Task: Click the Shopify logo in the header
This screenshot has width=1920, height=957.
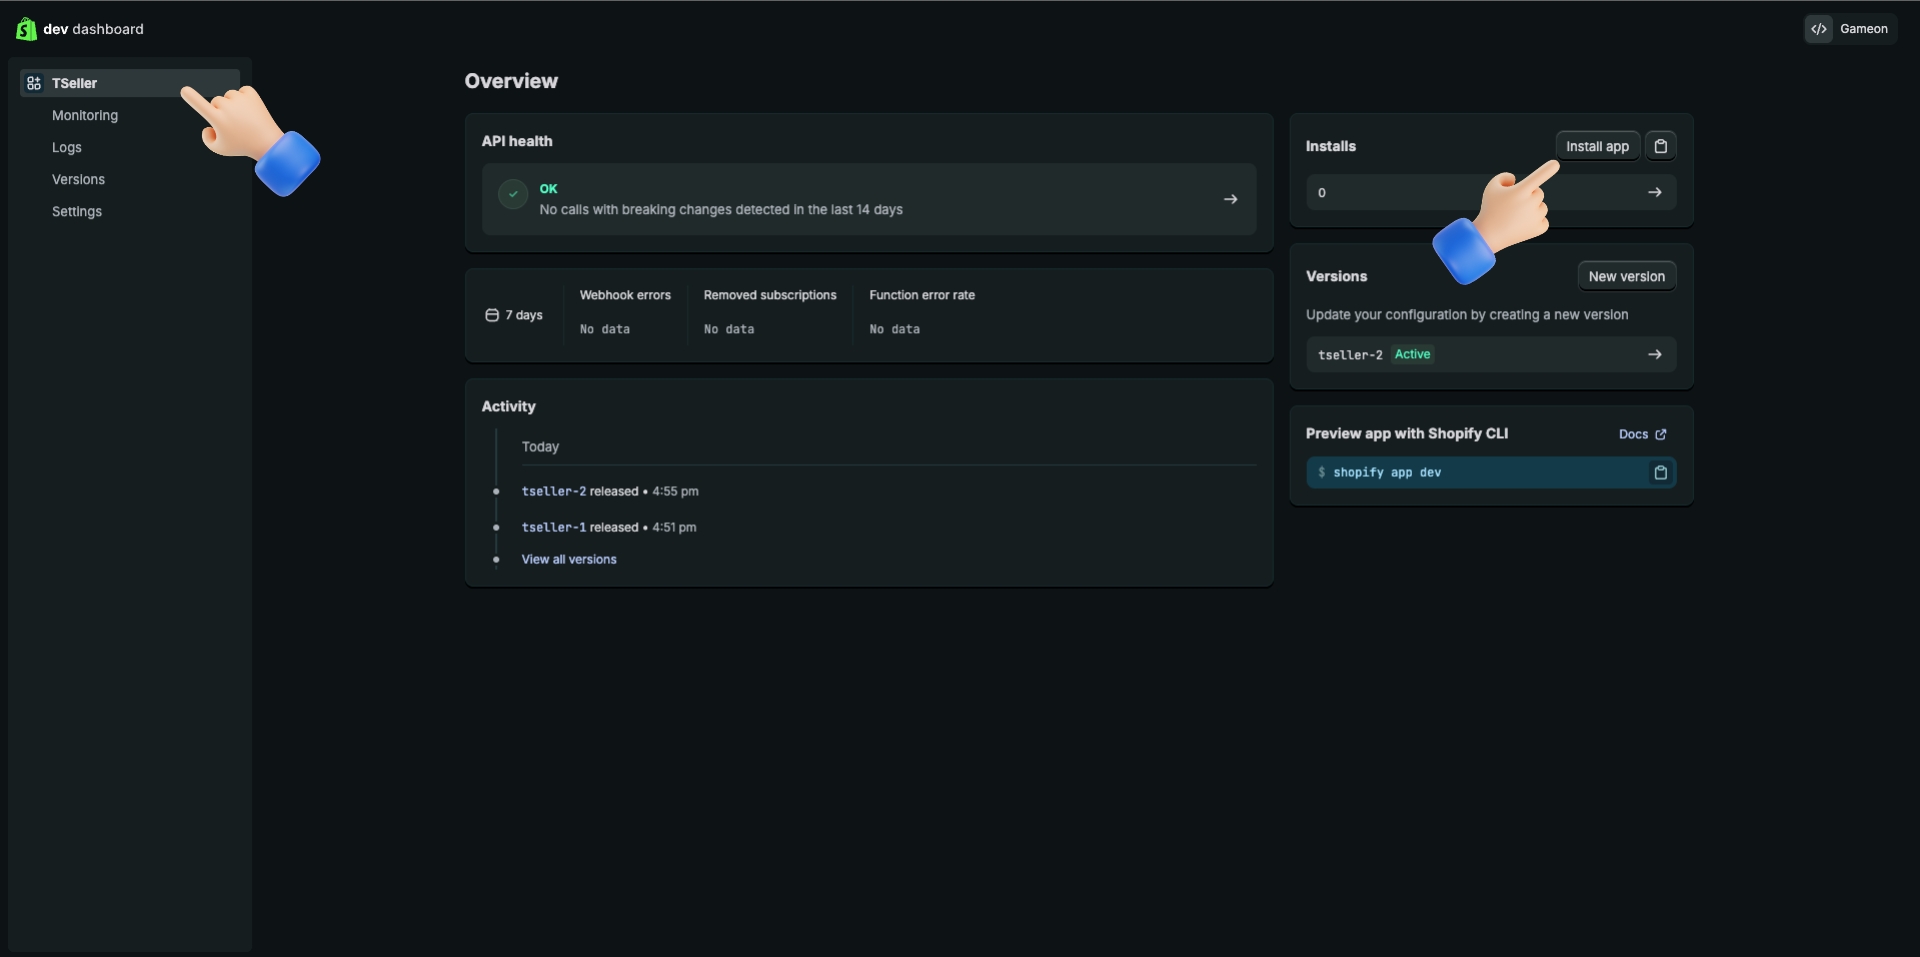Action: 25,29
